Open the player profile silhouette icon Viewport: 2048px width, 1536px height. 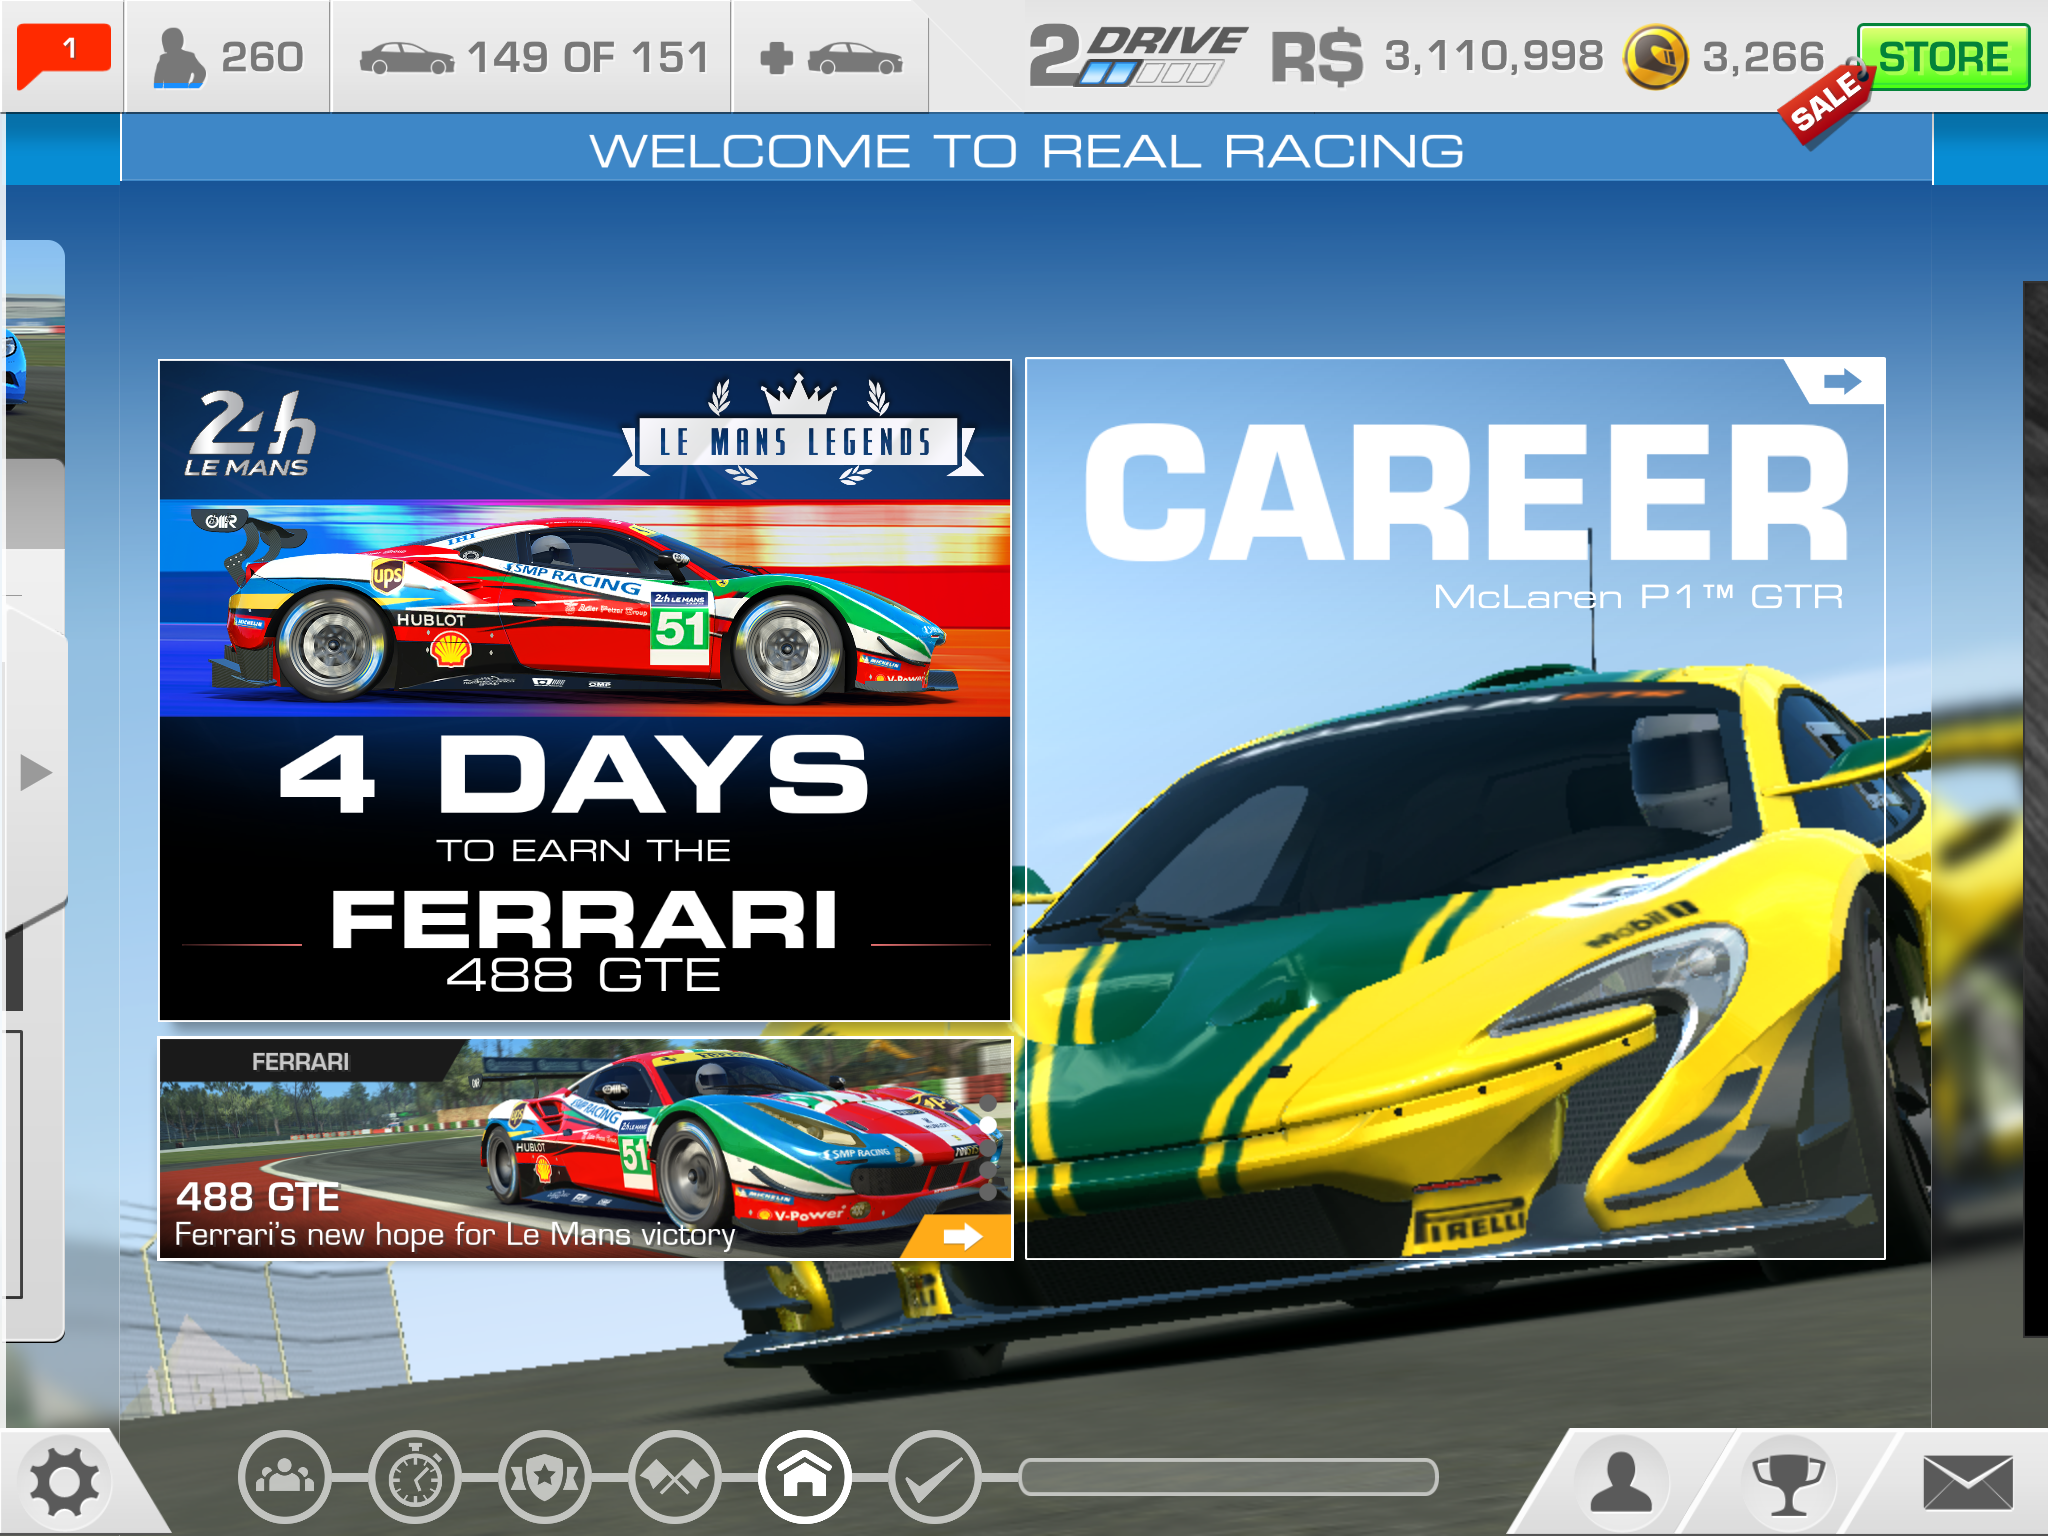click(1621, 1482)
